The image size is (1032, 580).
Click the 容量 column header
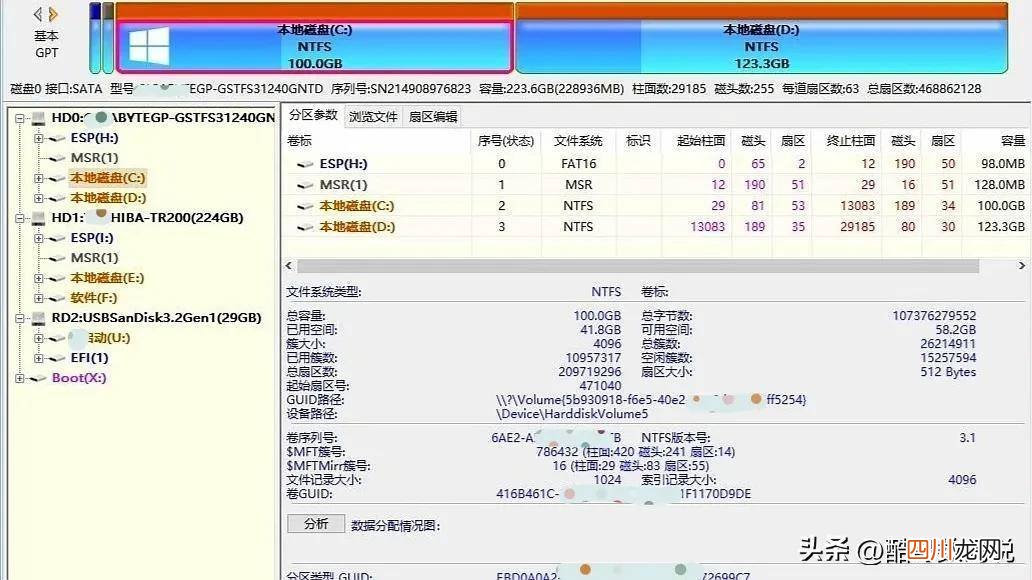(1012, 141)
